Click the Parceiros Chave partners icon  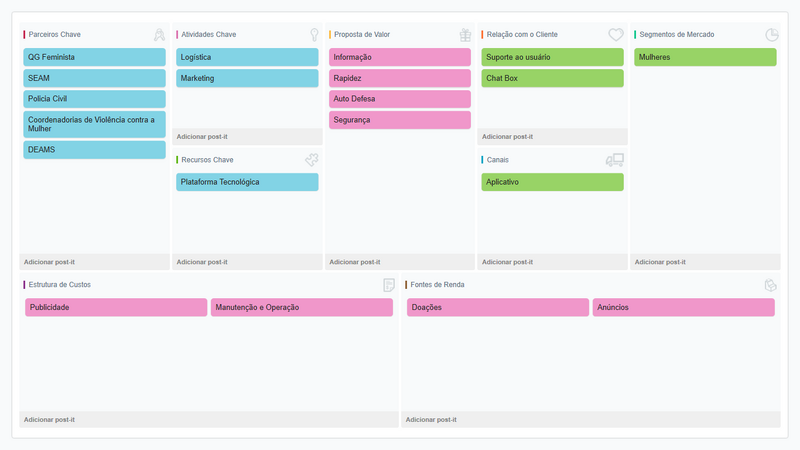pos(159,35)
